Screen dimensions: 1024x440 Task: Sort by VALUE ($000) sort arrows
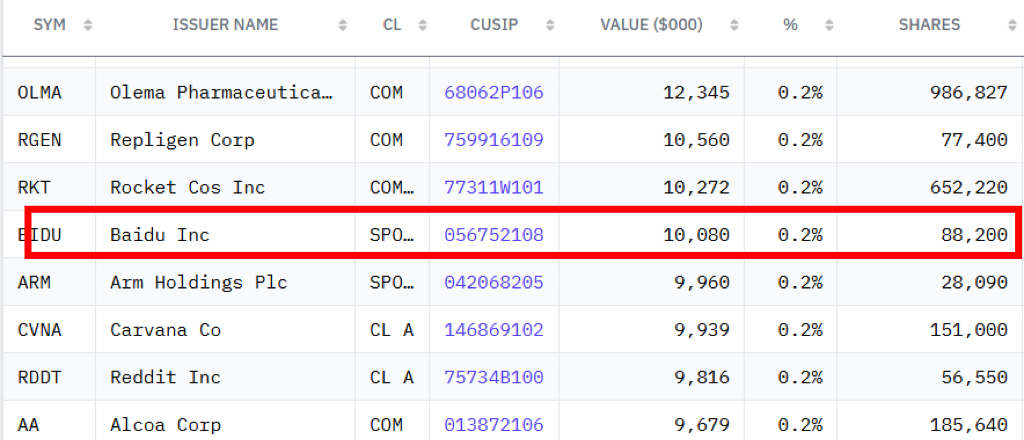coord(735,25)
